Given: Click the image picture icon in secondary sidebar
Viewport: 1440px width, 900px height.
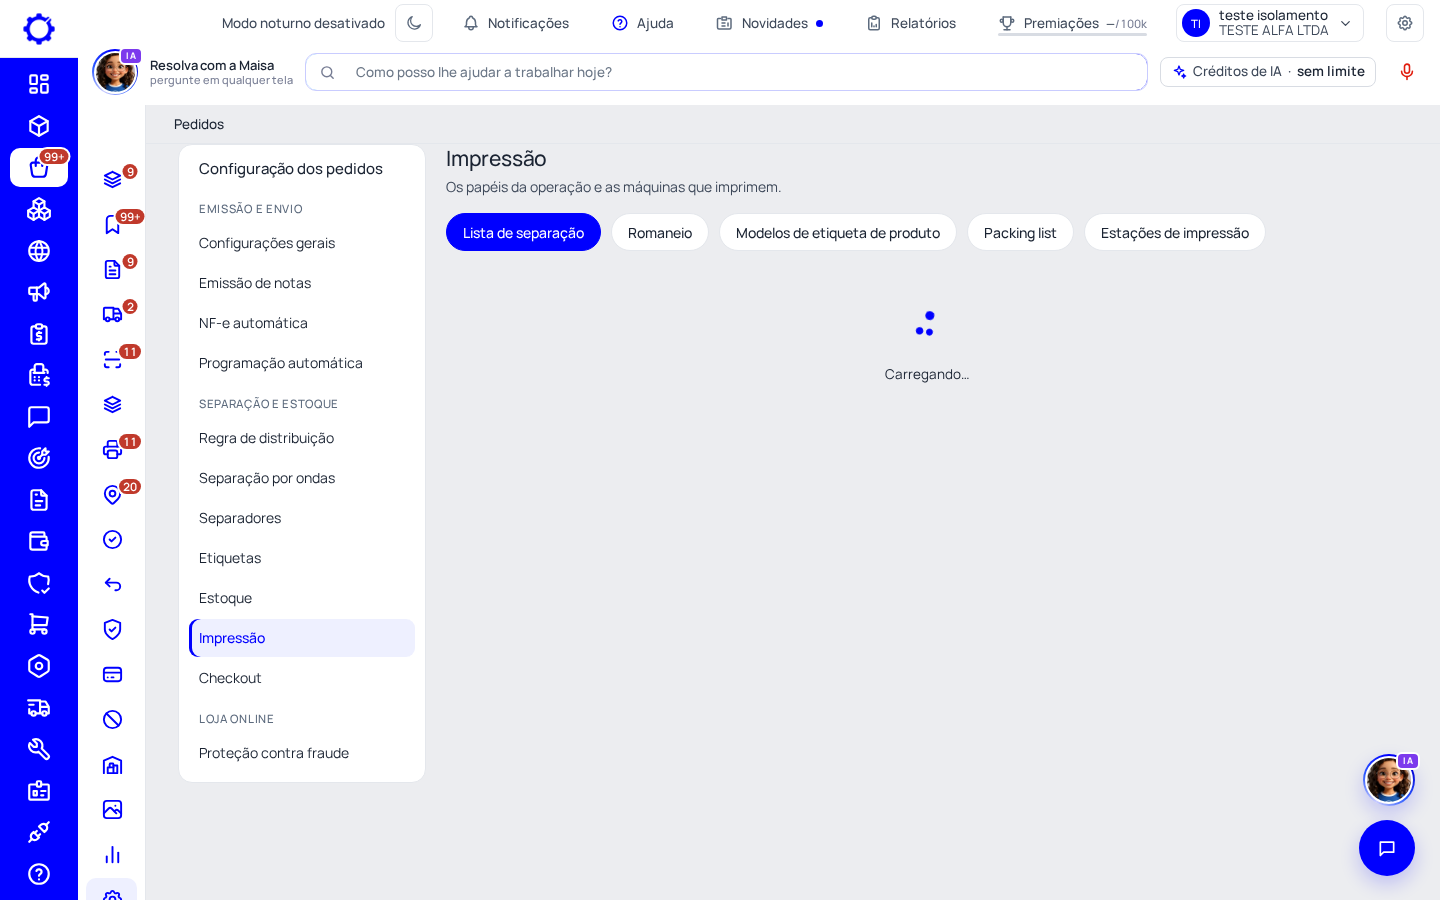Looking at the screenshot, I should pyautogui.click(x=113, y=809).
